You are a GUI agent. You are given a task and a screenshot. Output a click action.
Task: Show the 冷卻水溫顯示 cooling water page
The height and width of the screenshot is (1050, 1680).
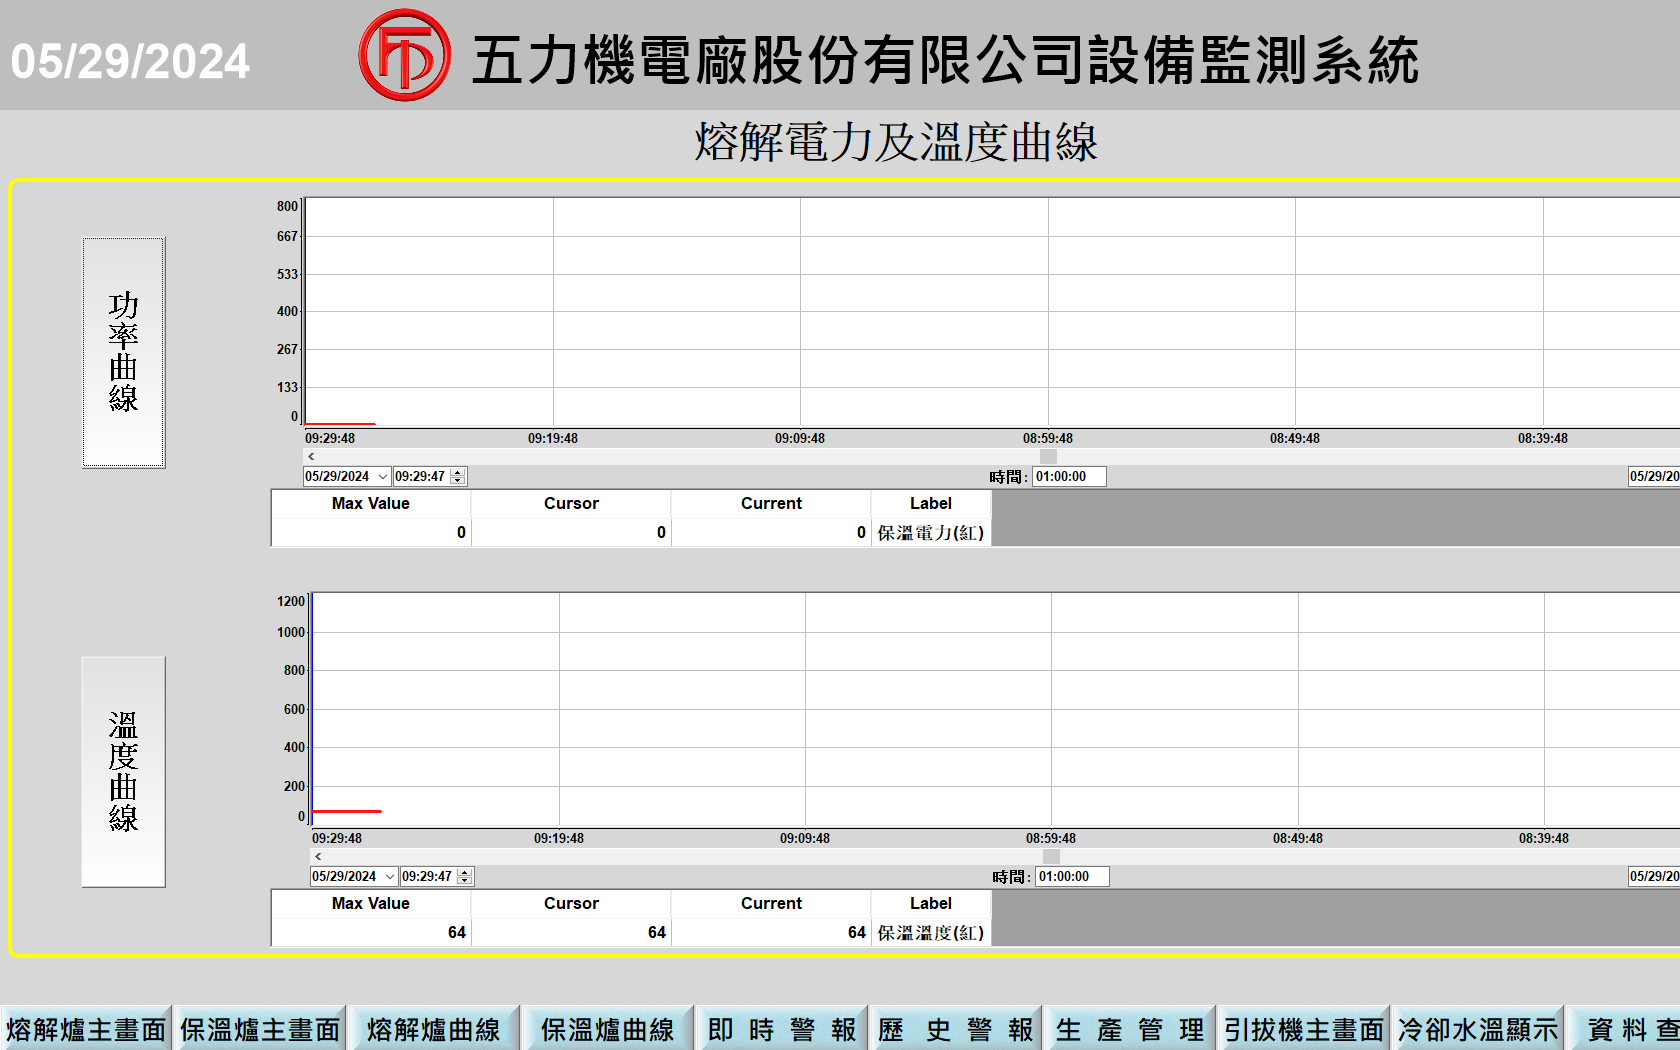tap(1478, 1029)
